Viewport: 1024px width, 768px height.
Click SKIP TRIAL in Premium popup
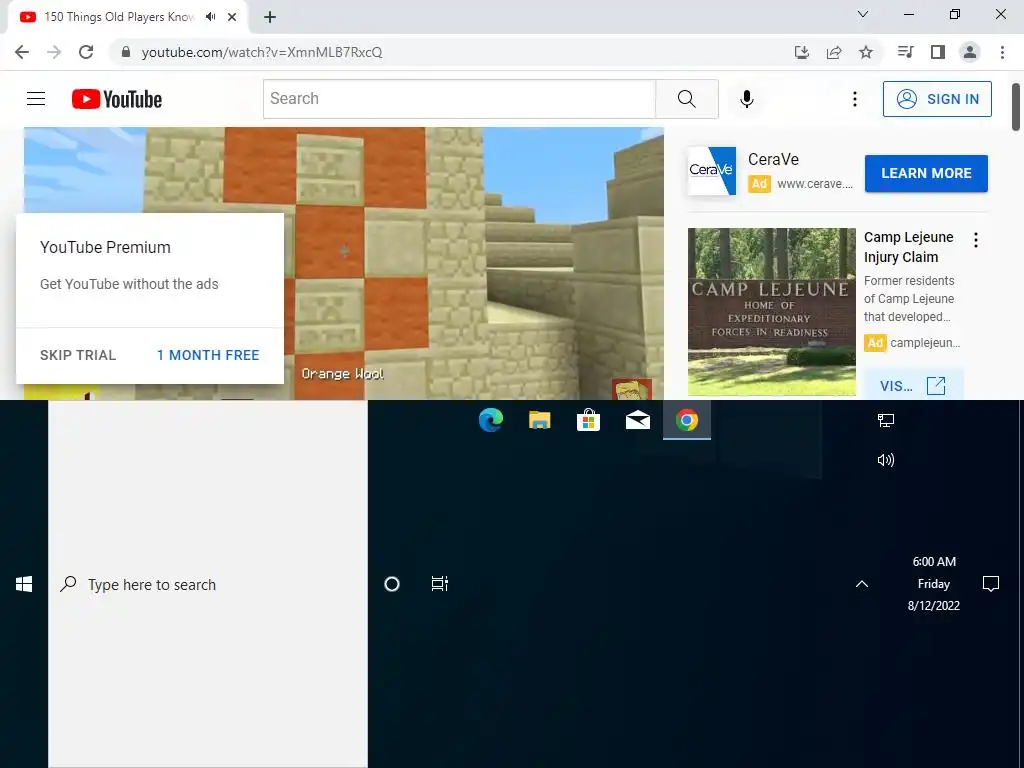pyautogui.click(x=78, y=355)
